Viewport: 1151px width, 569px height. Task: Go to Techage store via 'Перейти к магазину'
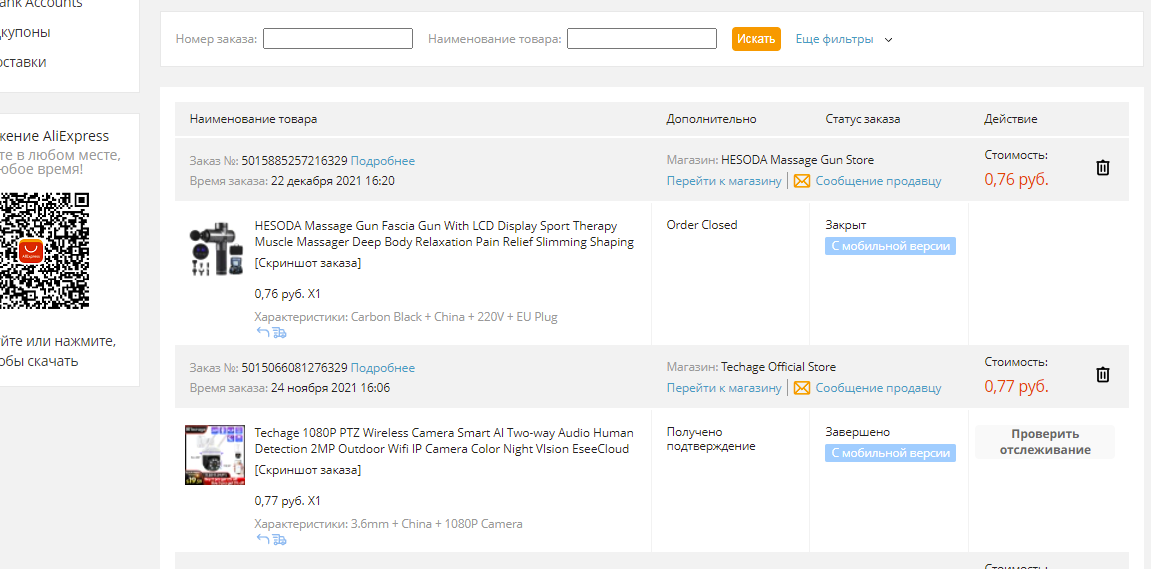pyautogui.click(x=724, y=388)
